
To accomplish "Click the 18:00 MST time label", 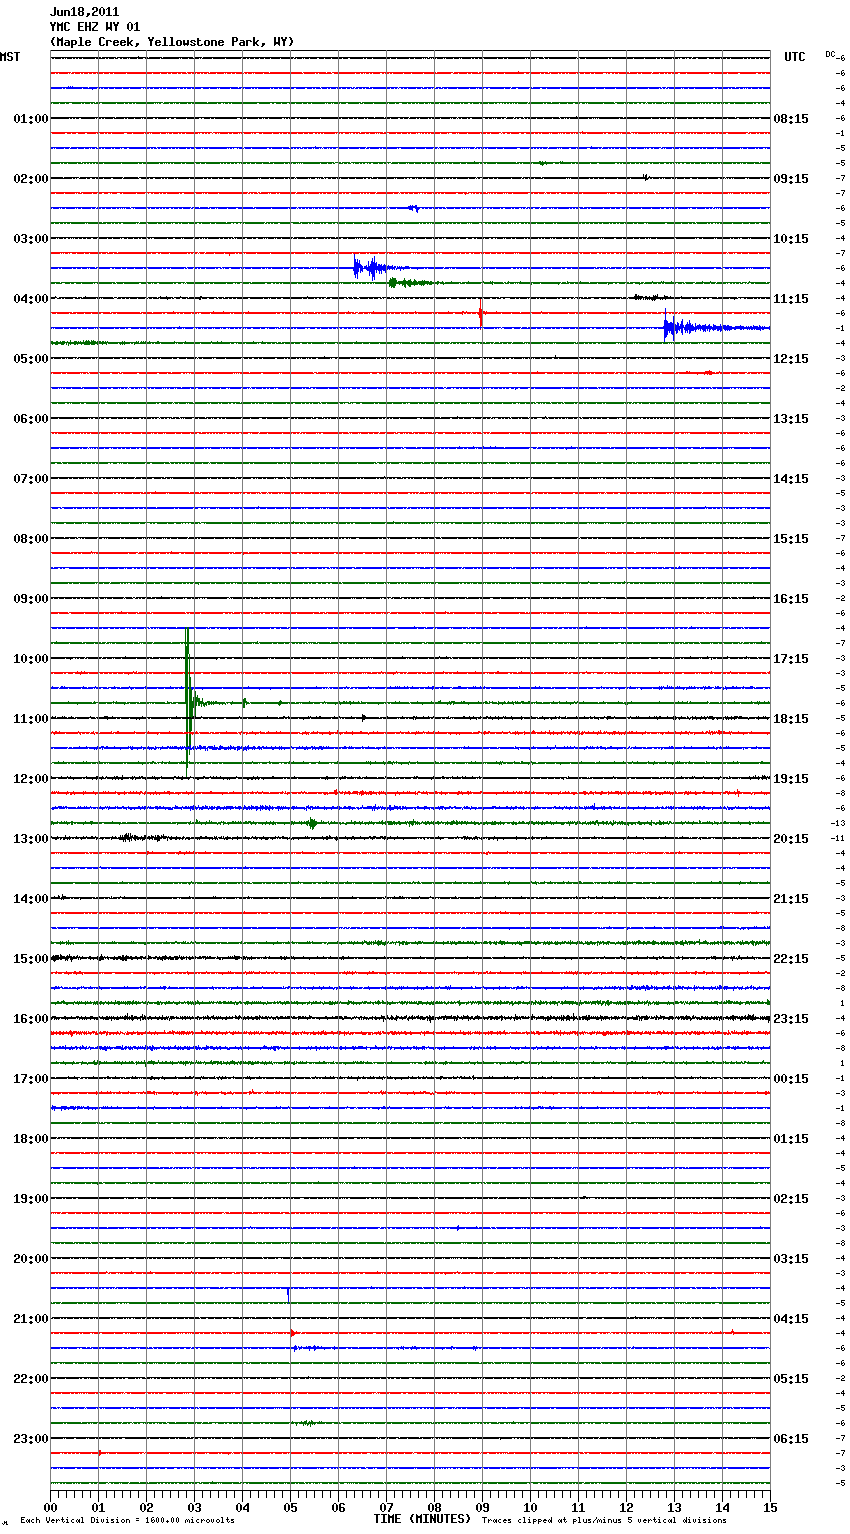I will point(31,1139).
